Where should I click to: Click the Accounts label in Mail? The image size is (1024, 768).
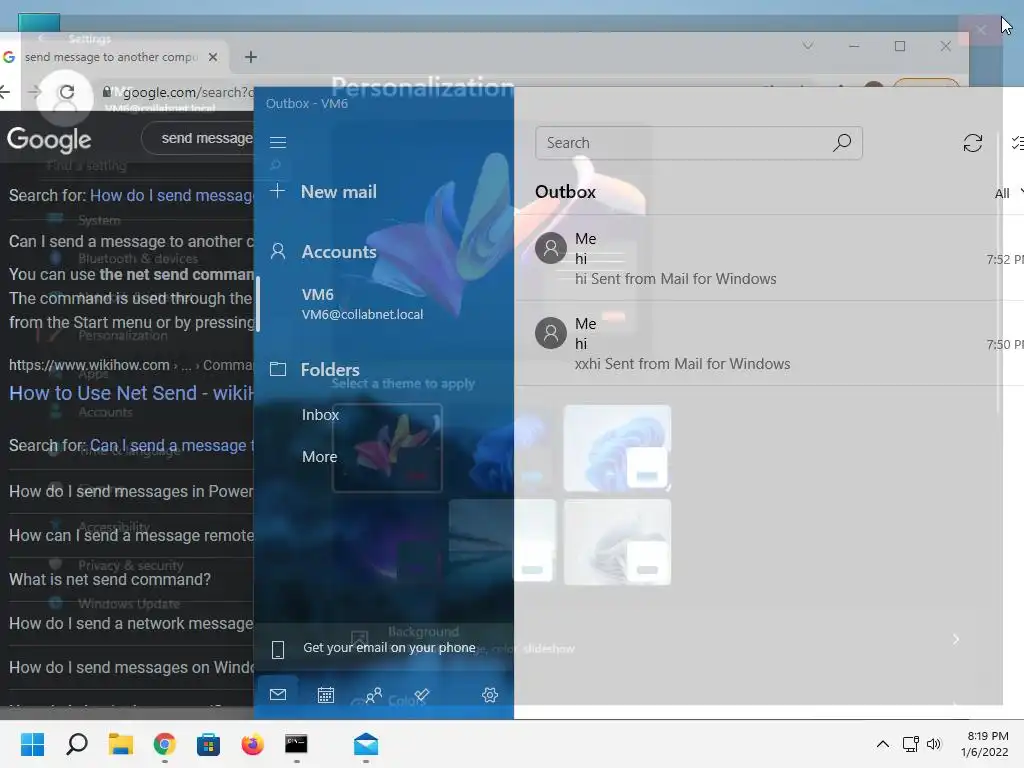338,252
